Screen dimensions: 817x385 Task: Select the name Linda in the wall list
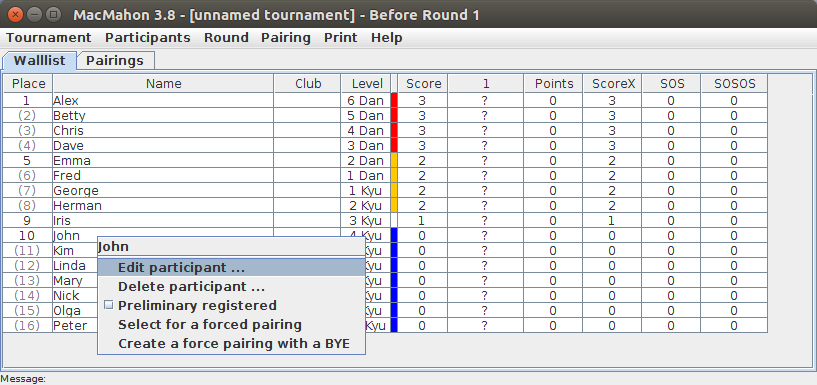point(69,266)
